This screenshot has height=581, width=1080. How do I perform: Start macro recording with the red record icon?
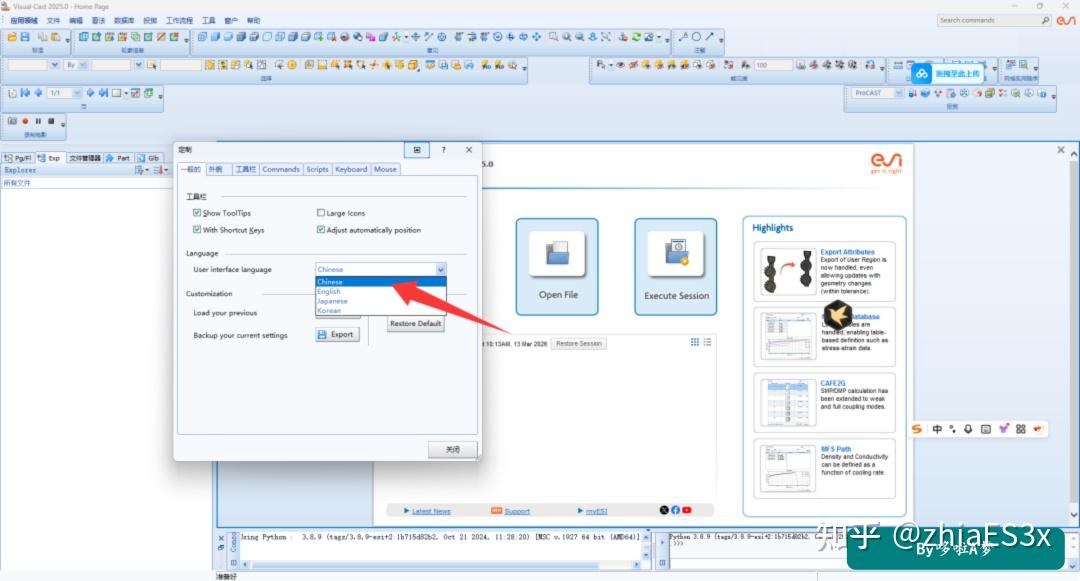[x=25, y=121]
